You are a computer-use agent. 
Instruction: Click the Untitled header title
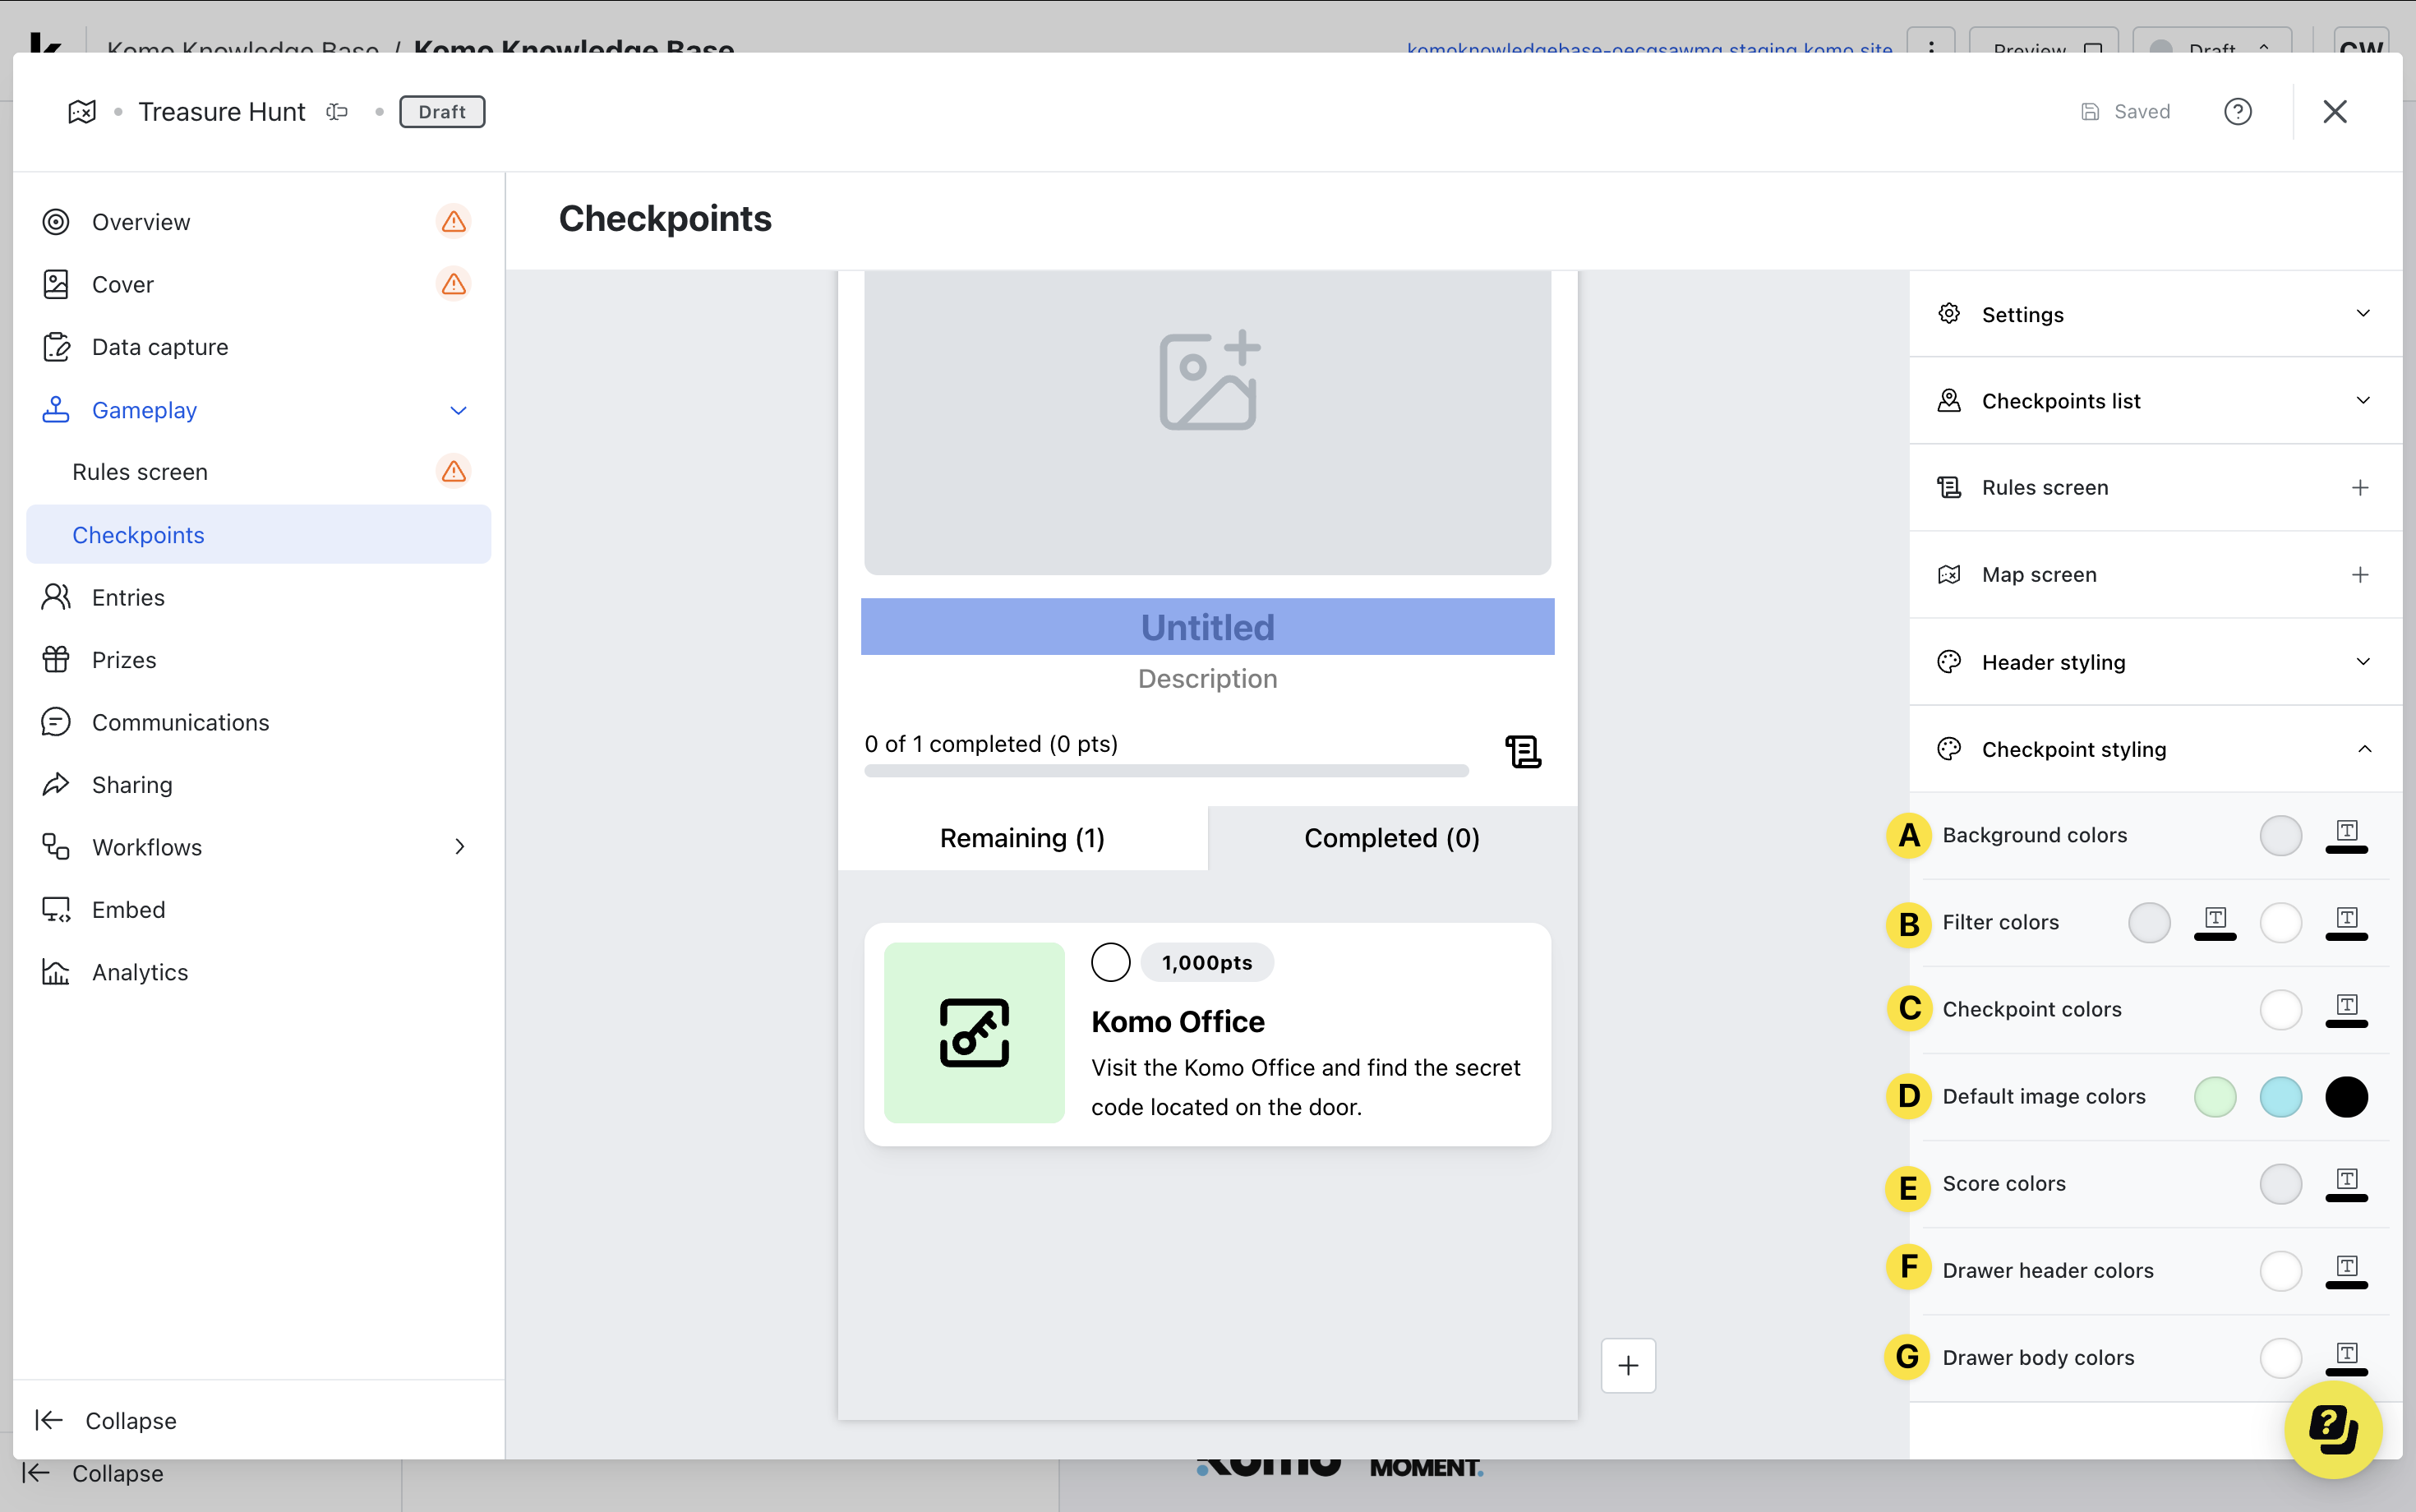[1207, 627]
